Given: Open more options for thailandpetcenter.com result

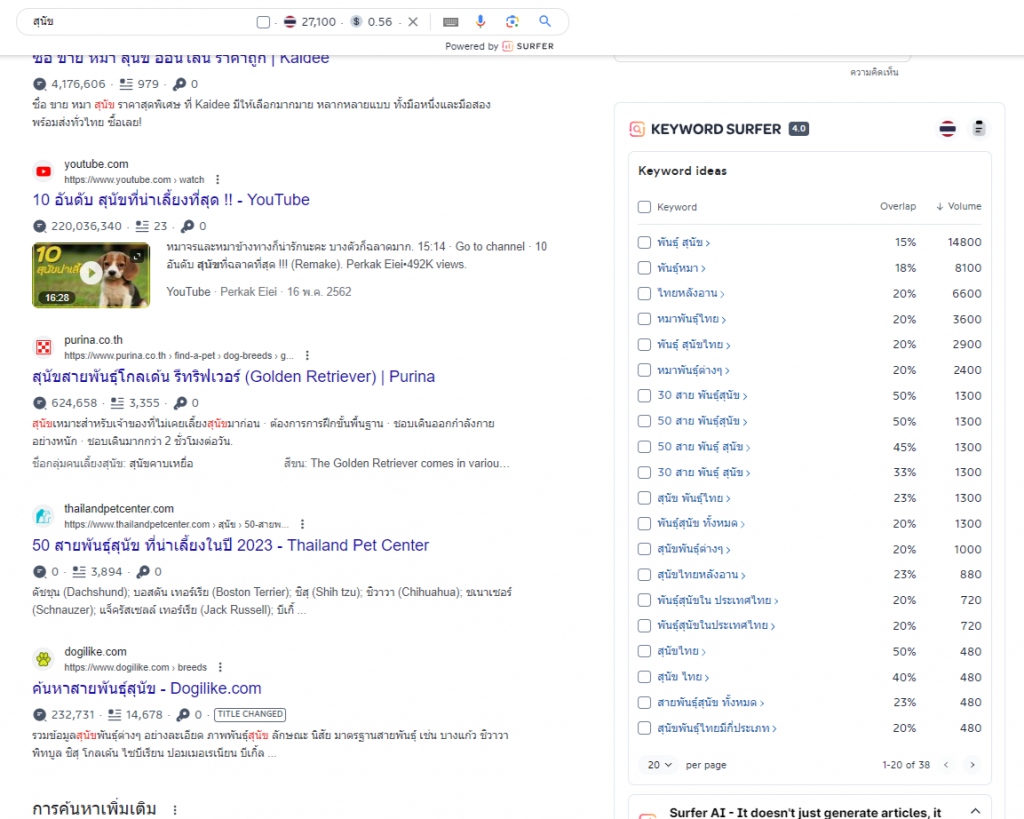Looking at the screenshot, I should (302, 524).
